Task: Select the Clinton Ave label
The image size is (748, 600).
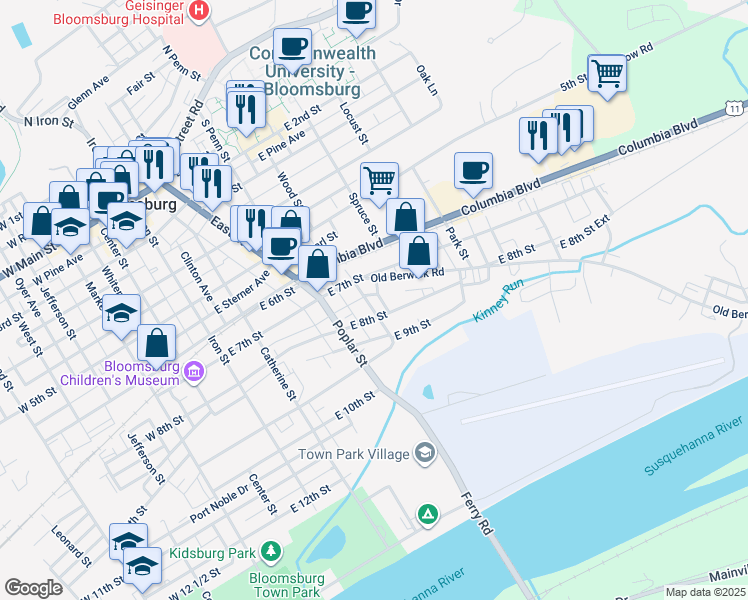Action: (197, 277)
